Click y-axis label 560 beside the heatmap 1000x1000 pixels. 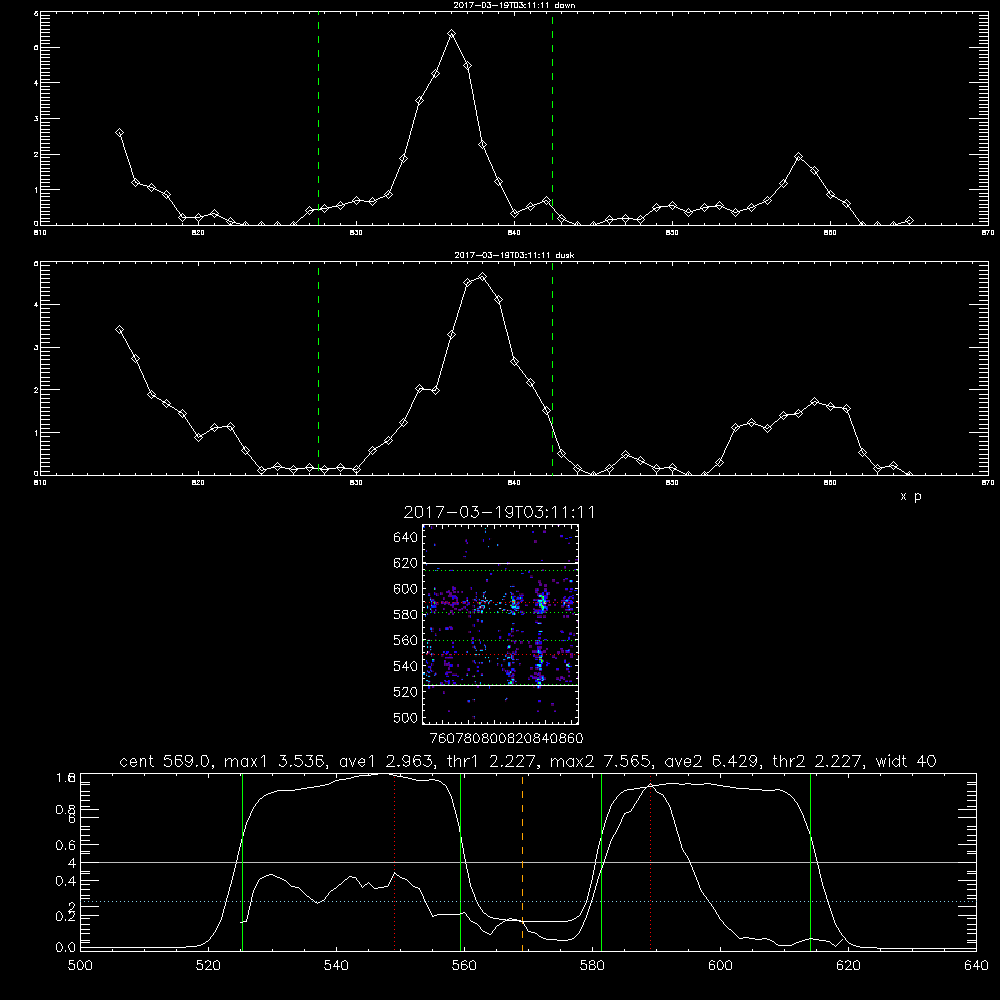(x=406, y=640)
